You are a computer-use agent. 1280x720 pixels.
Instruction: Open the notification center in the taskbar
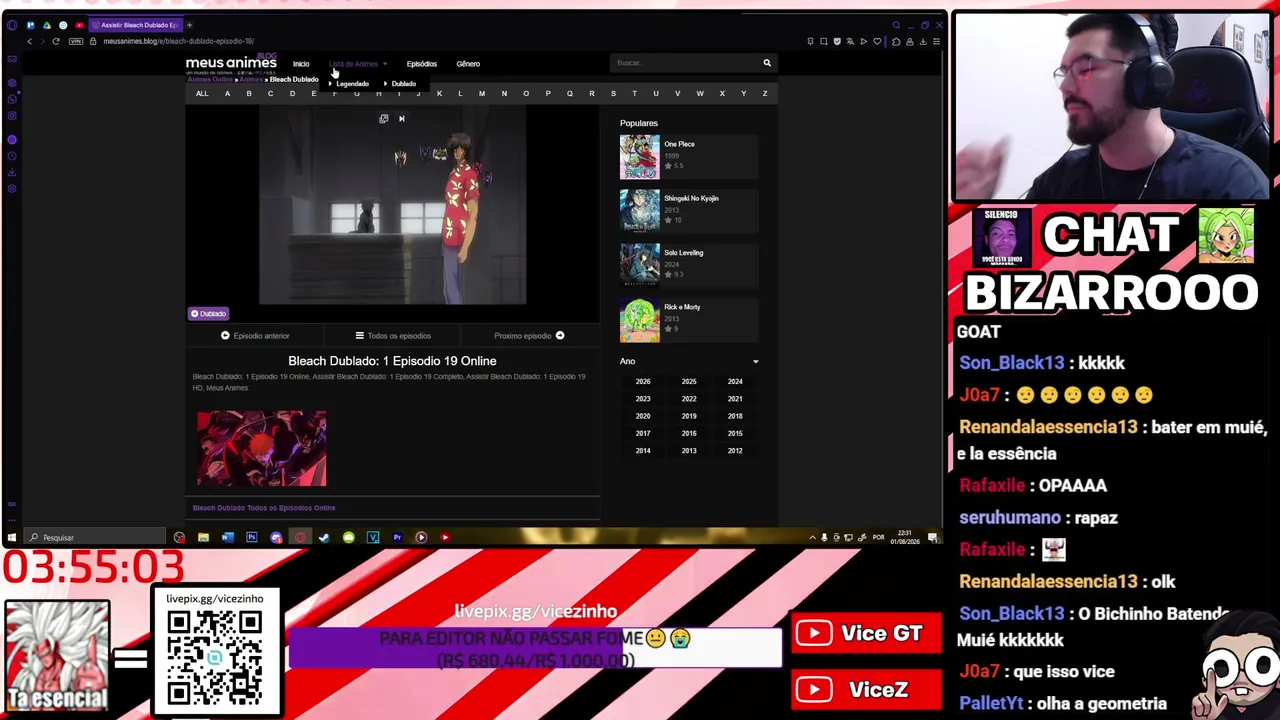pyautogui.click(x=932, y=537)
